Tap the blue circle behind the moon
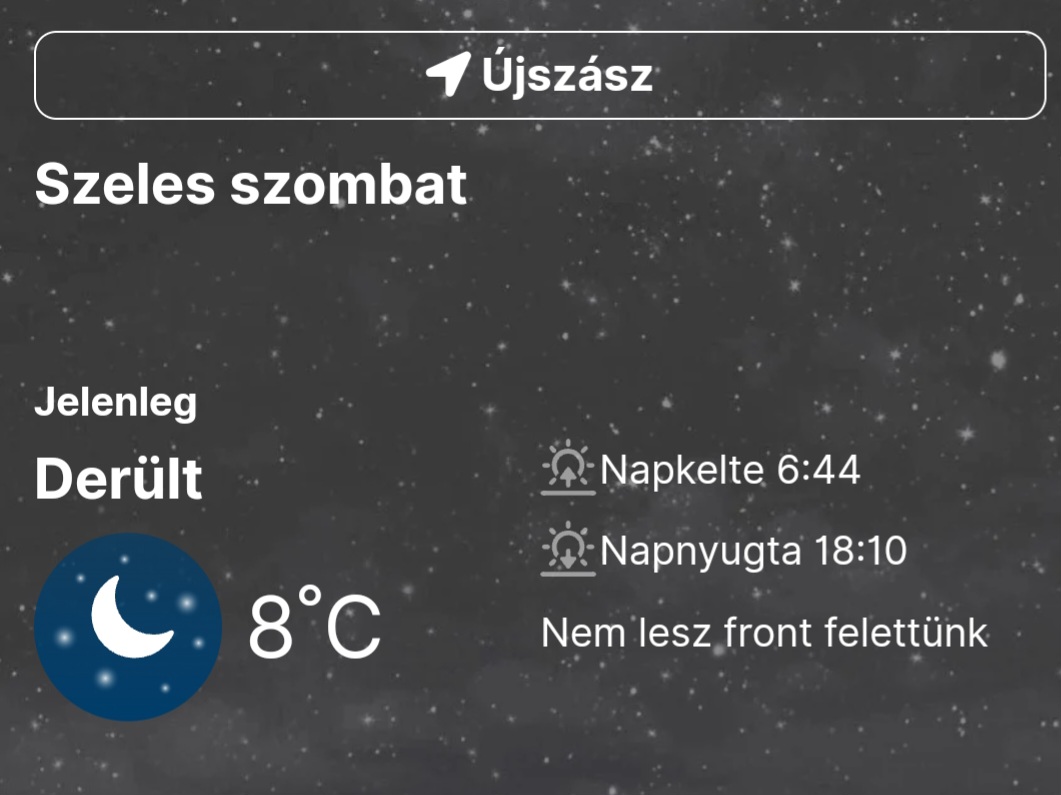 (128, 627)
